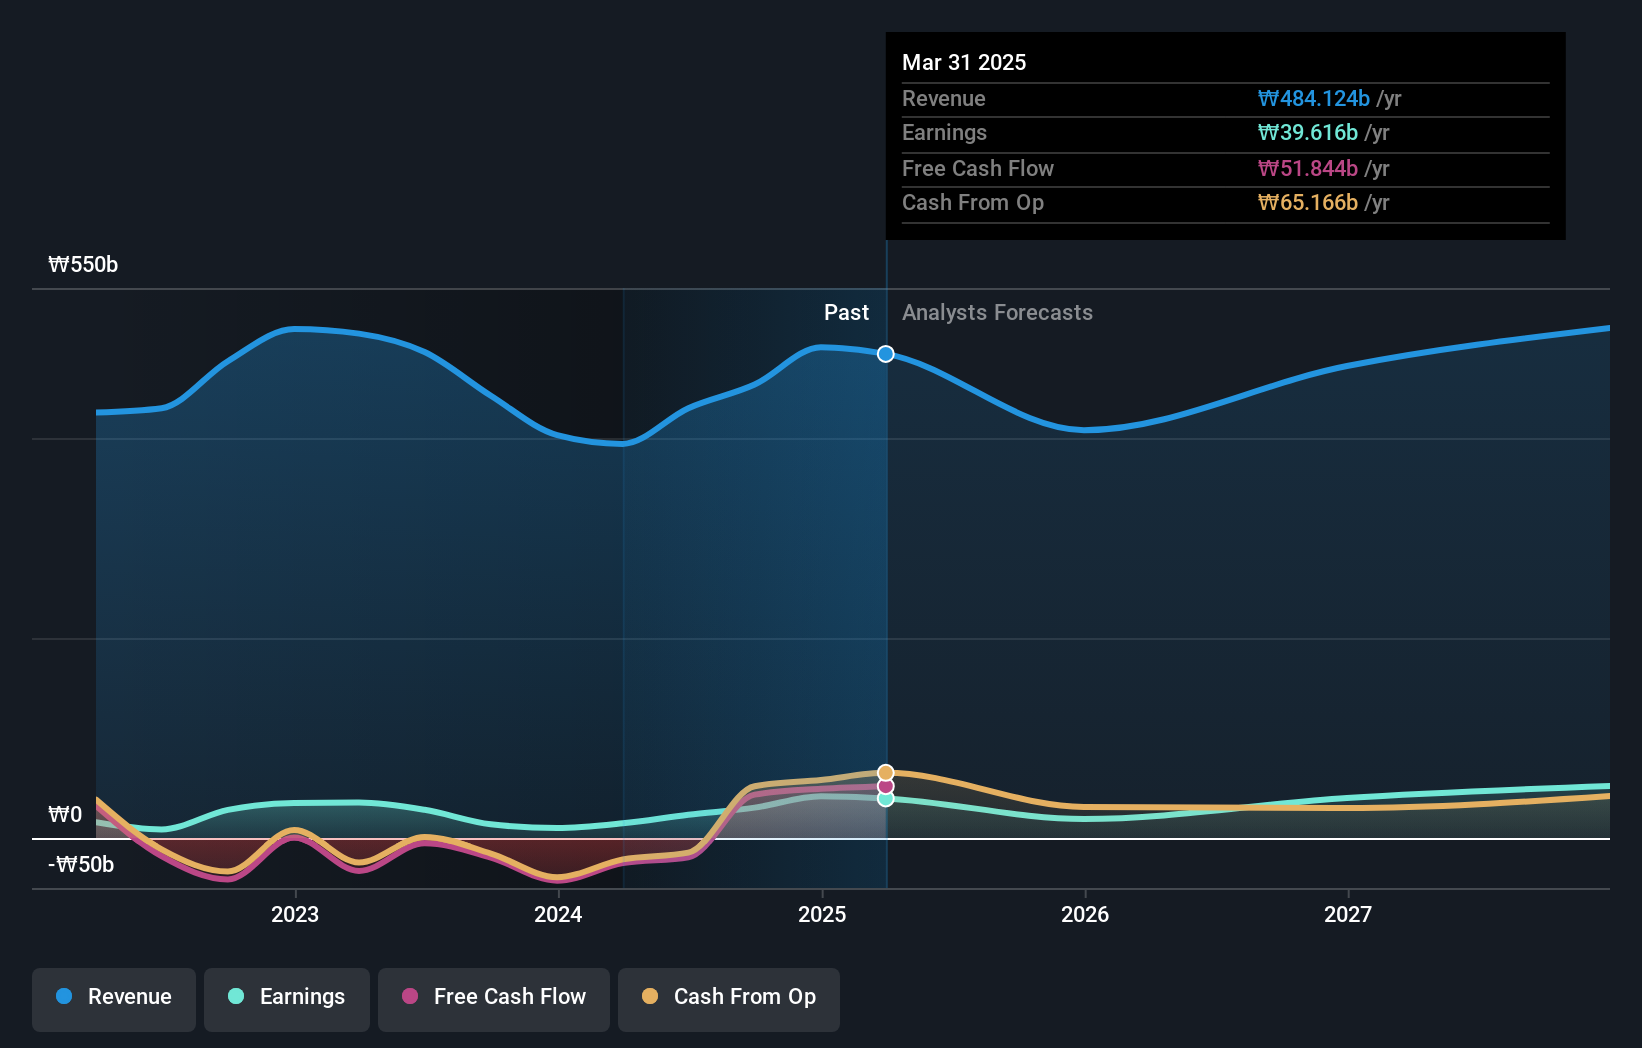Click the 2027 x-axis label
This screenshot has height=1048, width=1642.
pos(1348,914)
